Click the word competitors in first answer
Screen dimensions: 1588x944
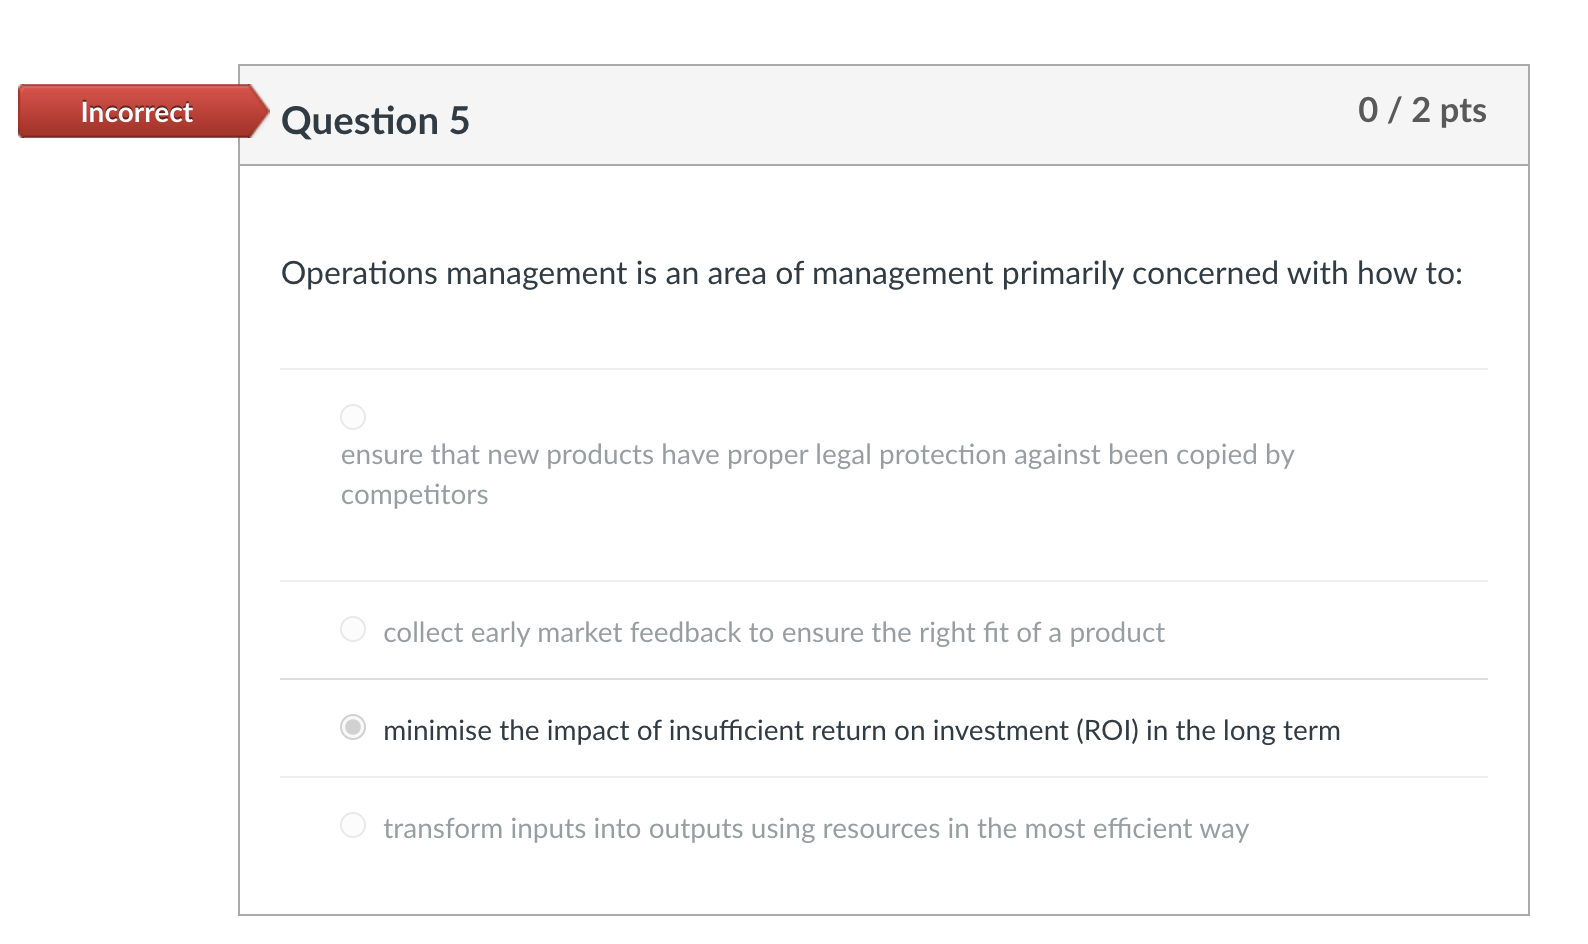click(414, 495)
